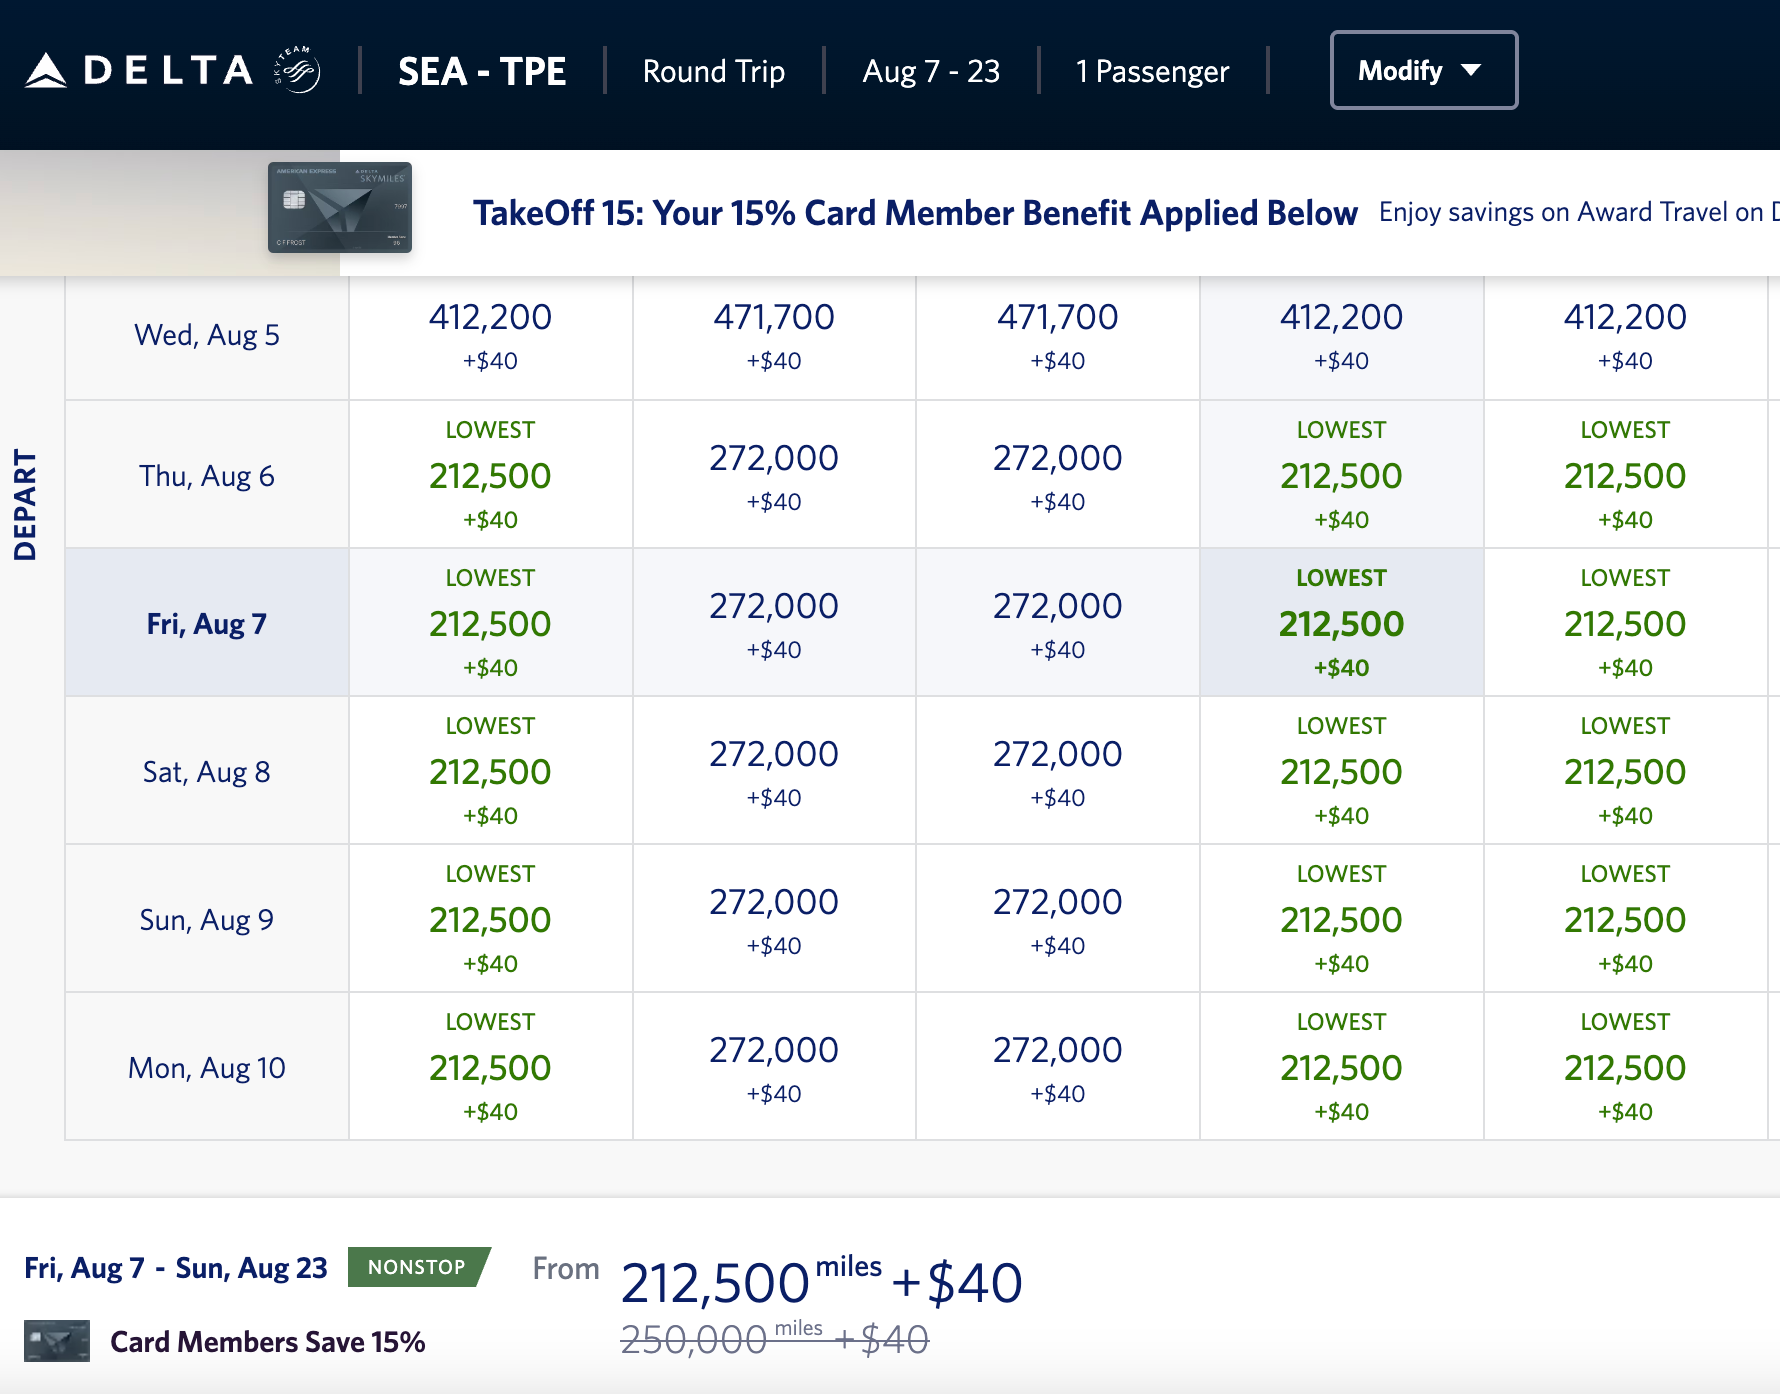The height and width of the screenshot is (1394, 1780).
Task: Click the Round Trip label in header
Action: (713, 71)
